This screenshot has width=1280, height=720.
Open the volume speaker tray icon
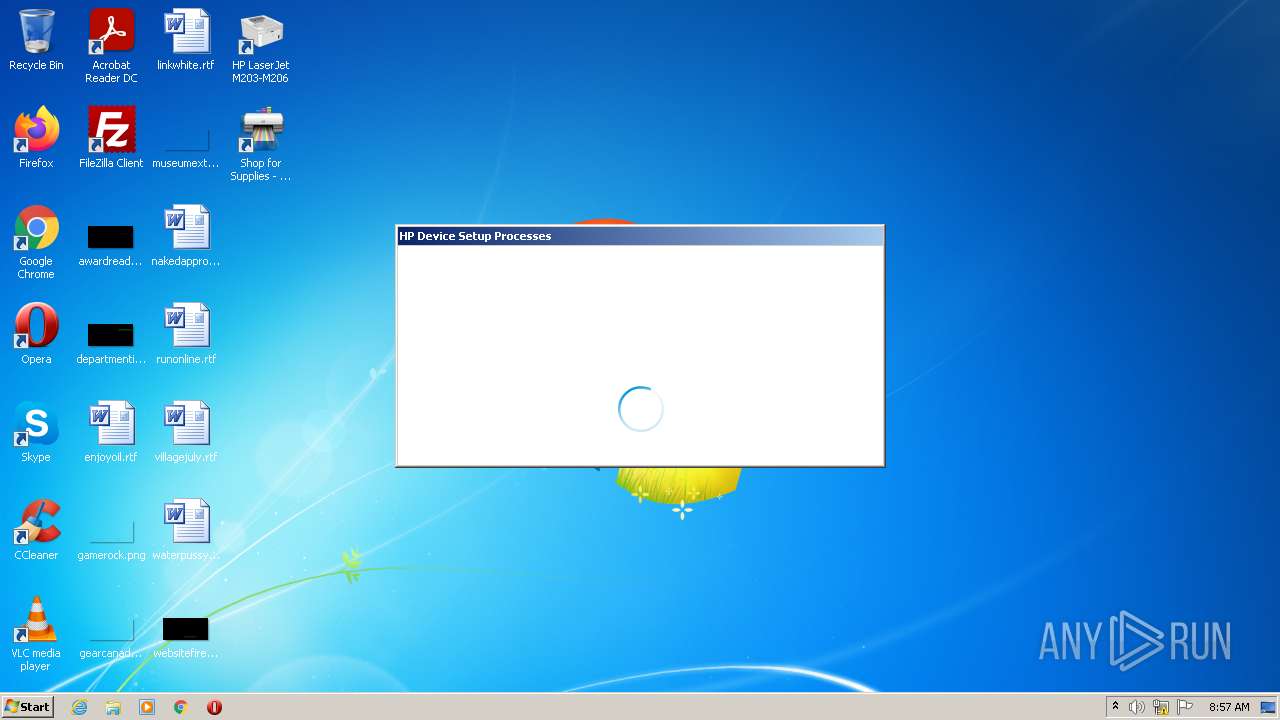tap(1137, 707)
